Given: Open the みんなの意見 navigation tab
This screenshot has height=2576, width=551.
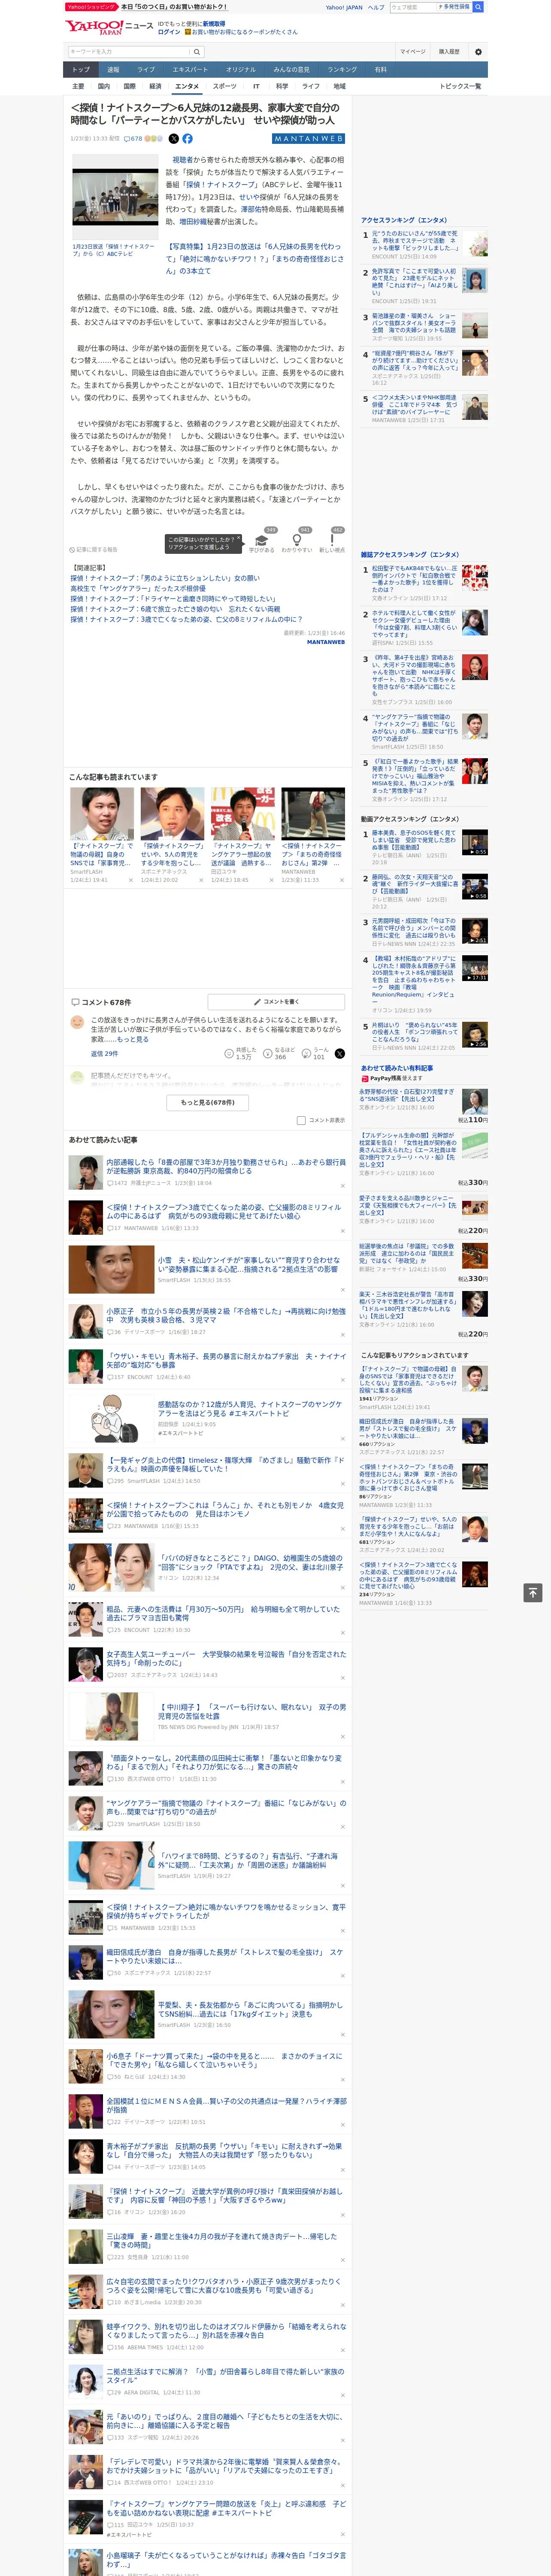Looking at the screenshot, I should (292, 70).
